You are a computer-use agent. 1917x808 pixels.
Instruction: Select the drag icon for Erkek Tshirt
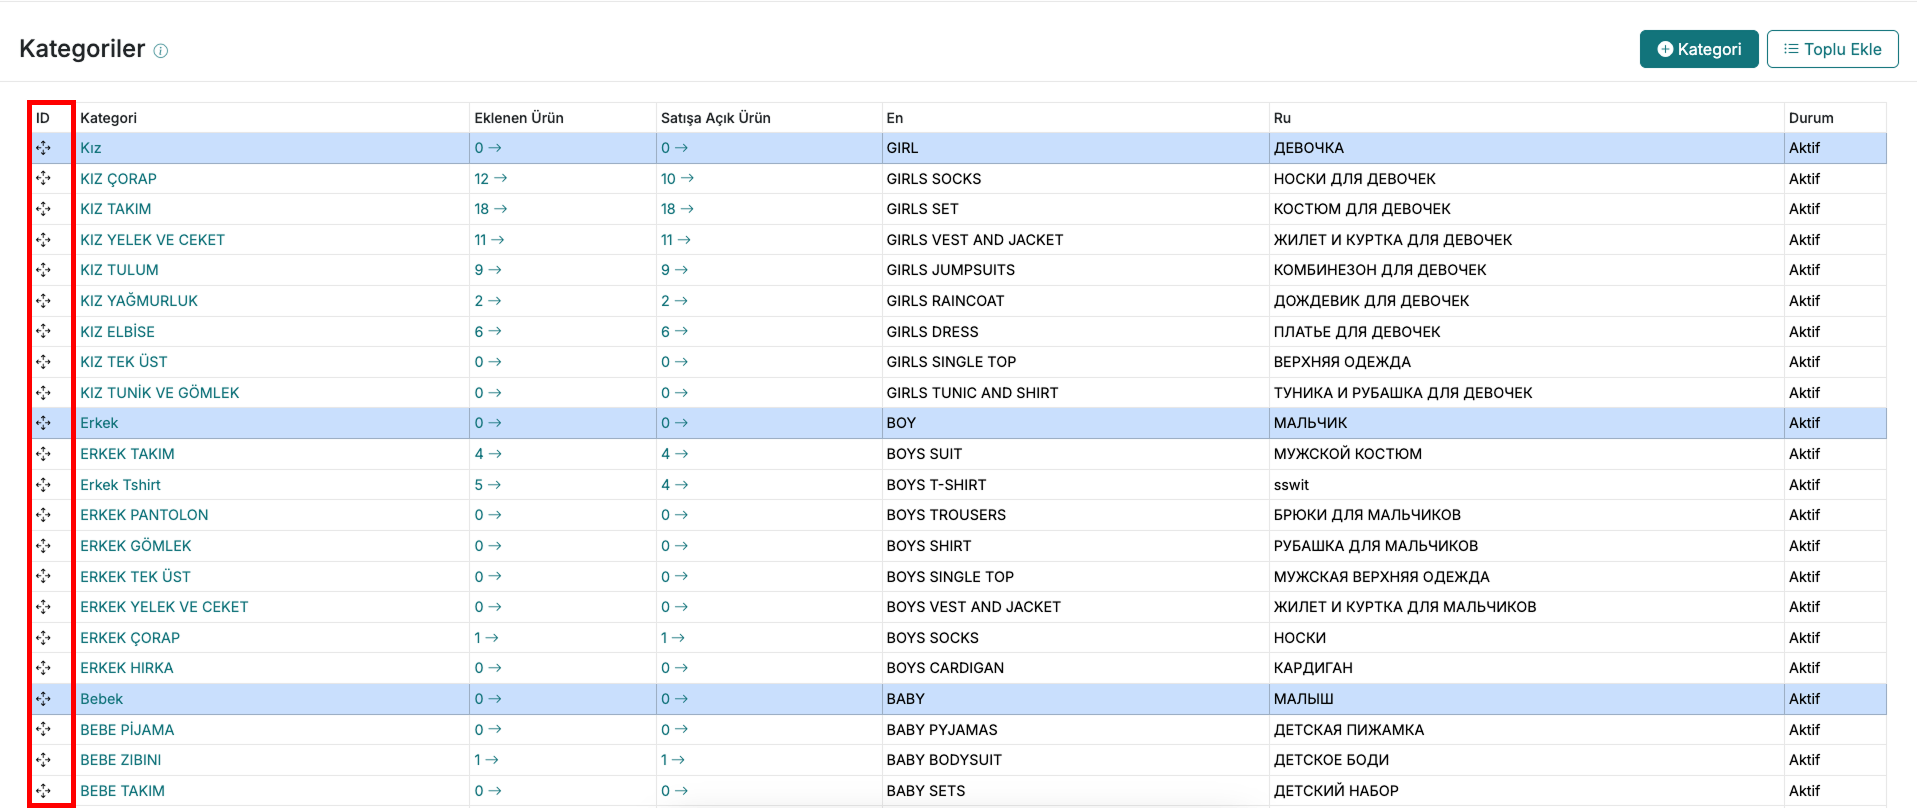coord(44,485)
